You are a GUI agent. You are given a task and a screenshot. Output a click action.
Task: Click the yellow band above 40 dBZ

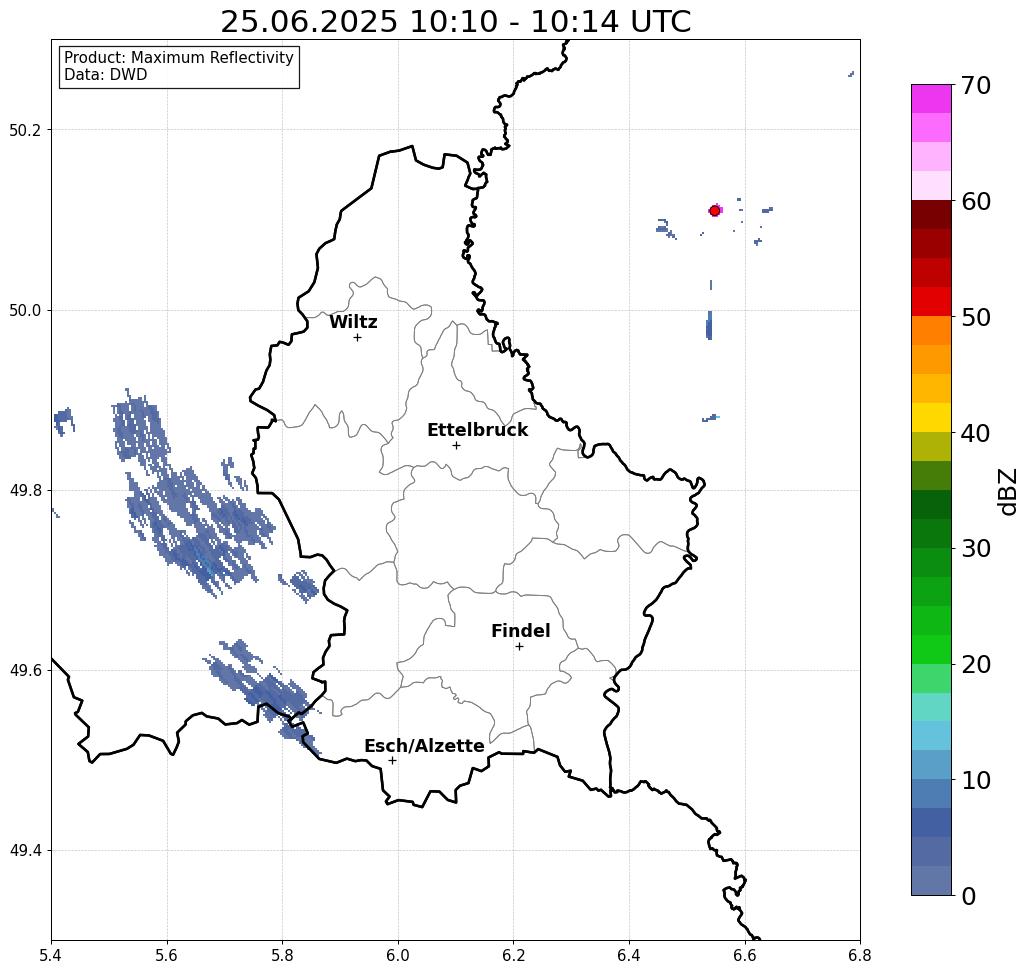931,417
